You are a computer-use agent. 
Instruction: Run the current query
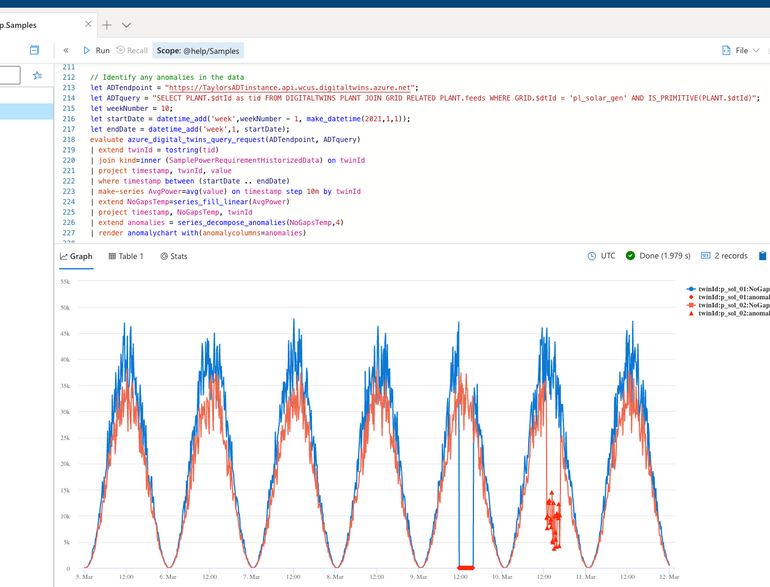(96, 50)
